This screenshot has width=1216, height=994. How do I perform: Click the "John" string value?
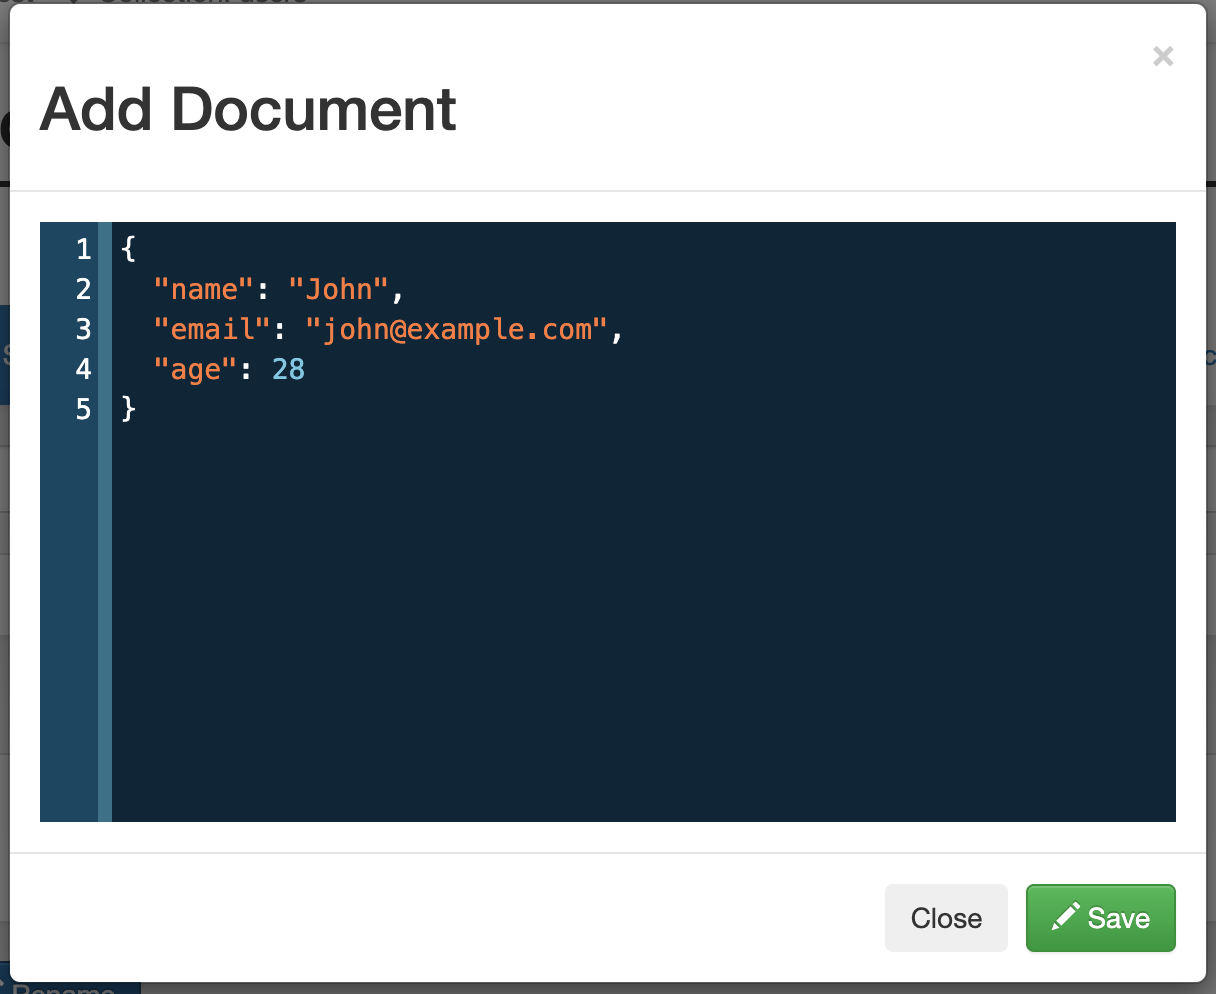(339, 289)
